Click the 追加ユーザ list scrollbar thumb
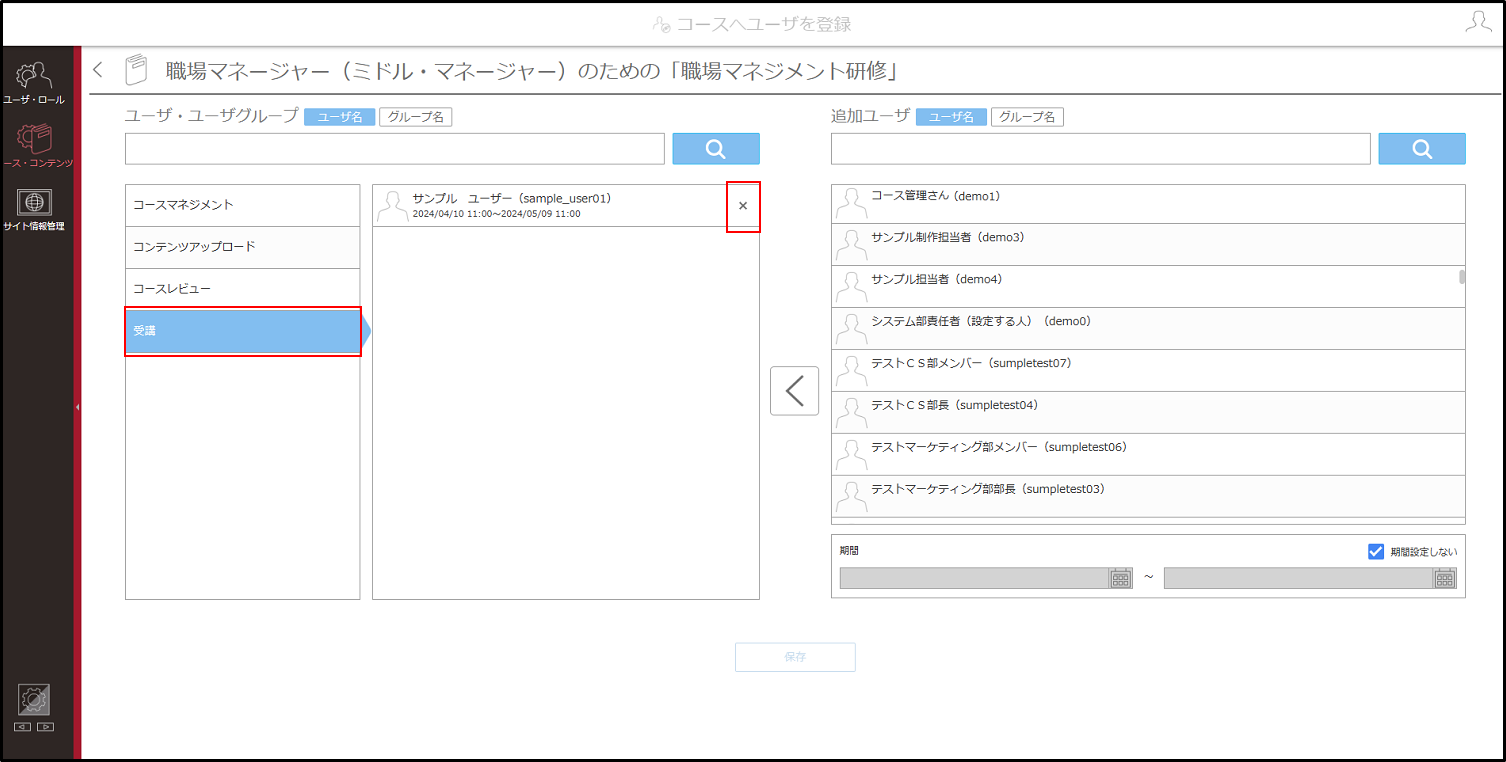The width and height of the screenshot is (1506, 762). point(1462,277)
